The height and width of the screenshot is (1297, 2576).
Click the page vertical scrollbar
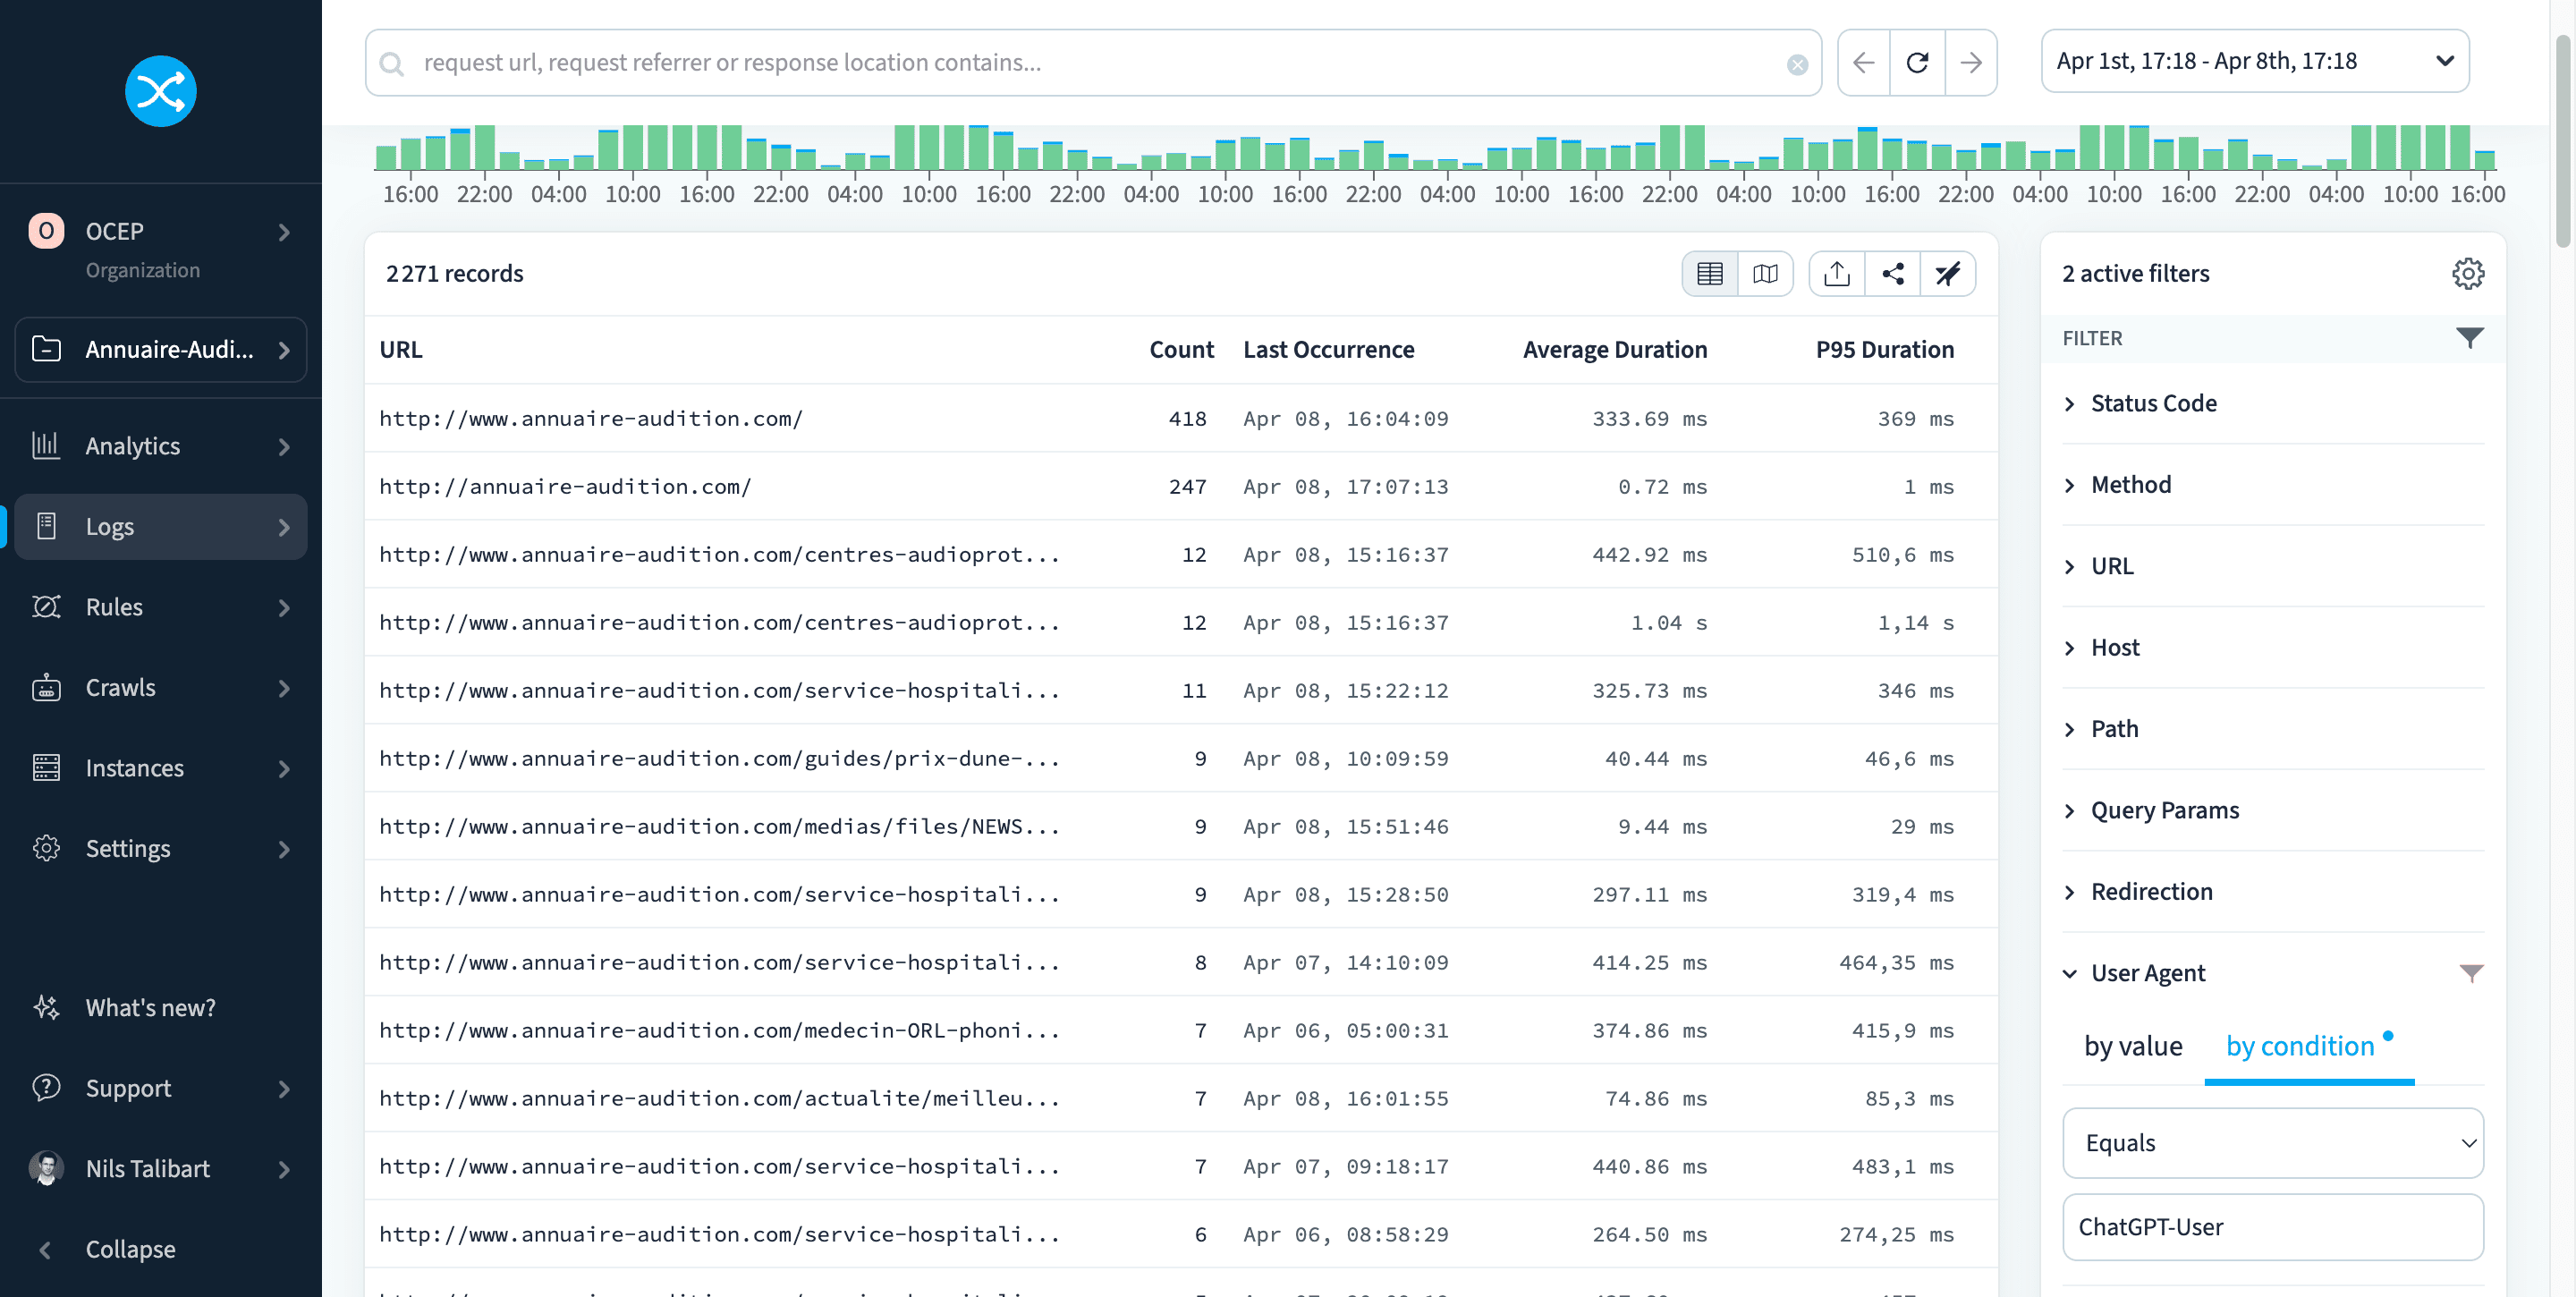click(x=2563, y=140)
